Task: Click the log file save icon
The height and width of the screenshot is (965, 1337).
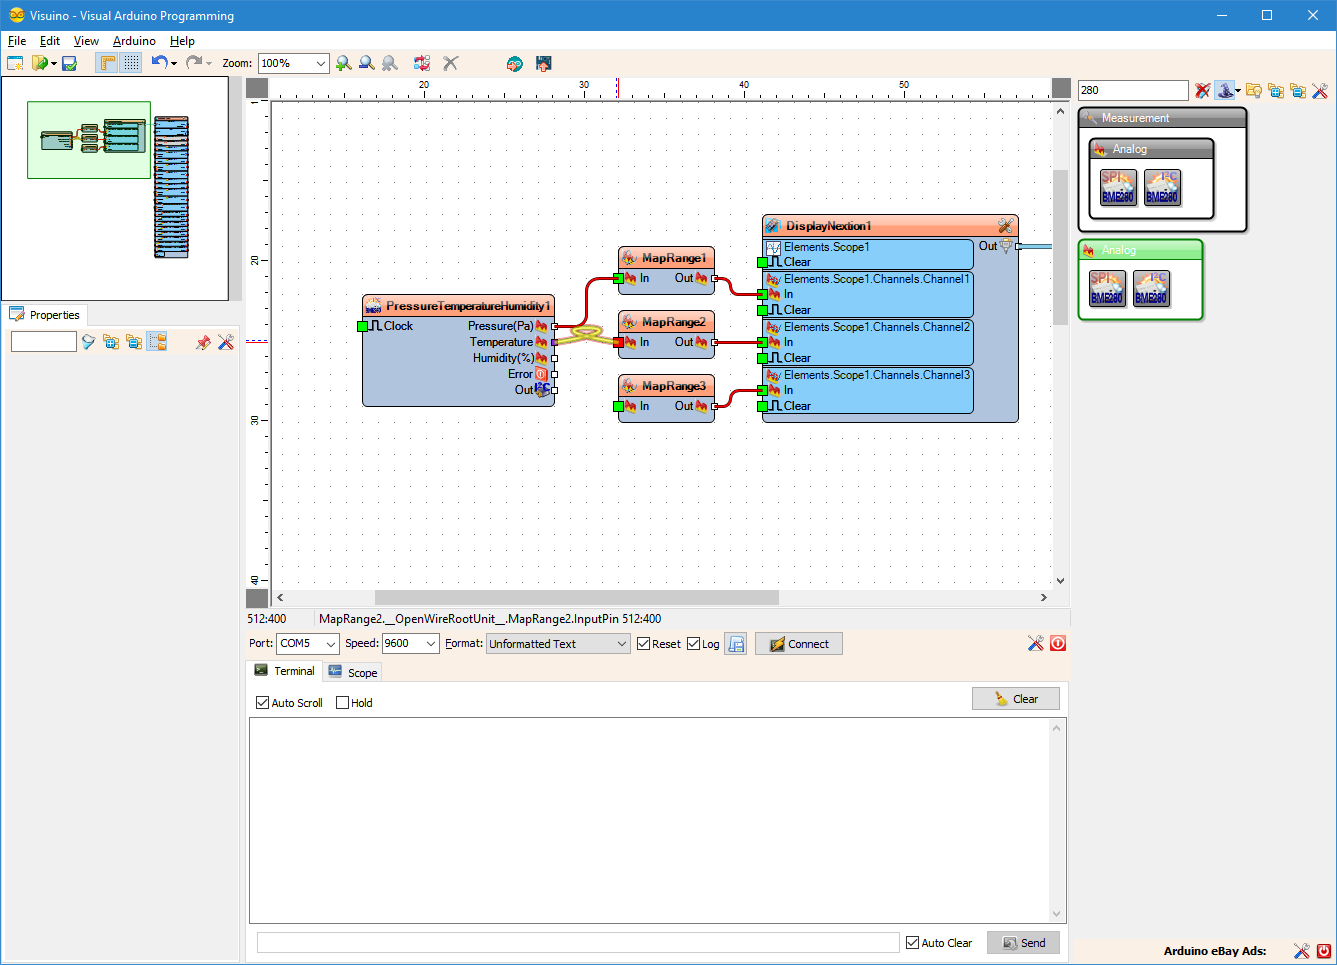Action: point(736,644)
